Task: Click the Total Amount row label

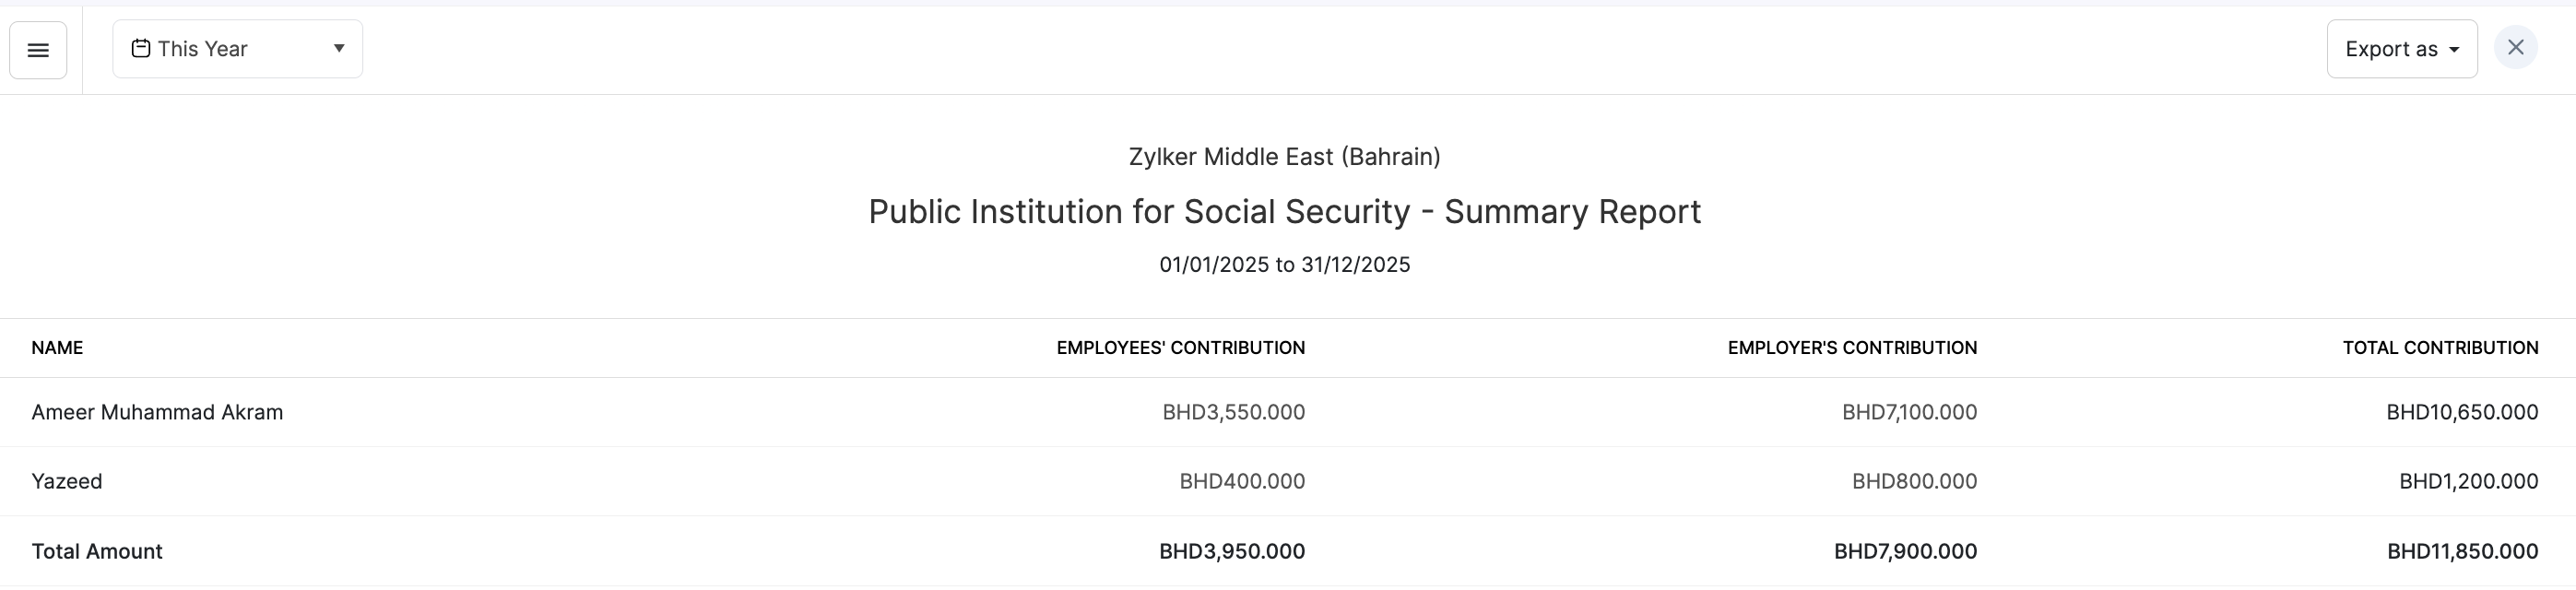Action: [97, 551]
